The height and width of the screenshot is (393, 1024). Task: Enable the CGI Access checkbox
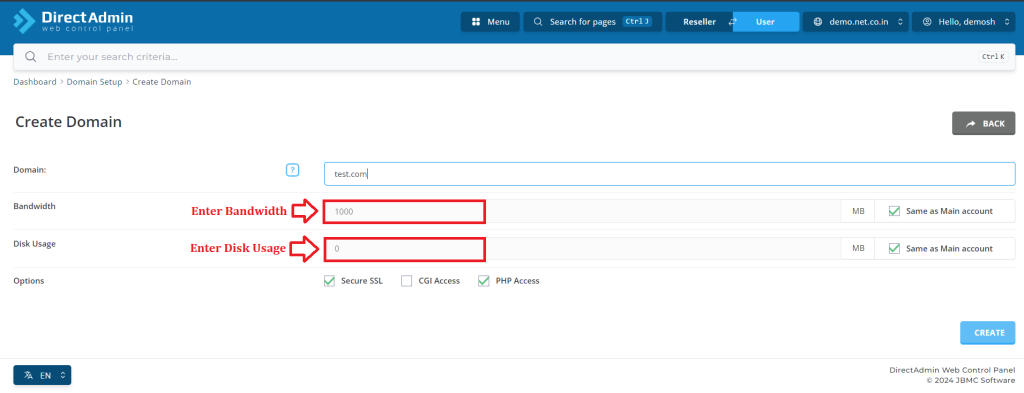[406, 281]
